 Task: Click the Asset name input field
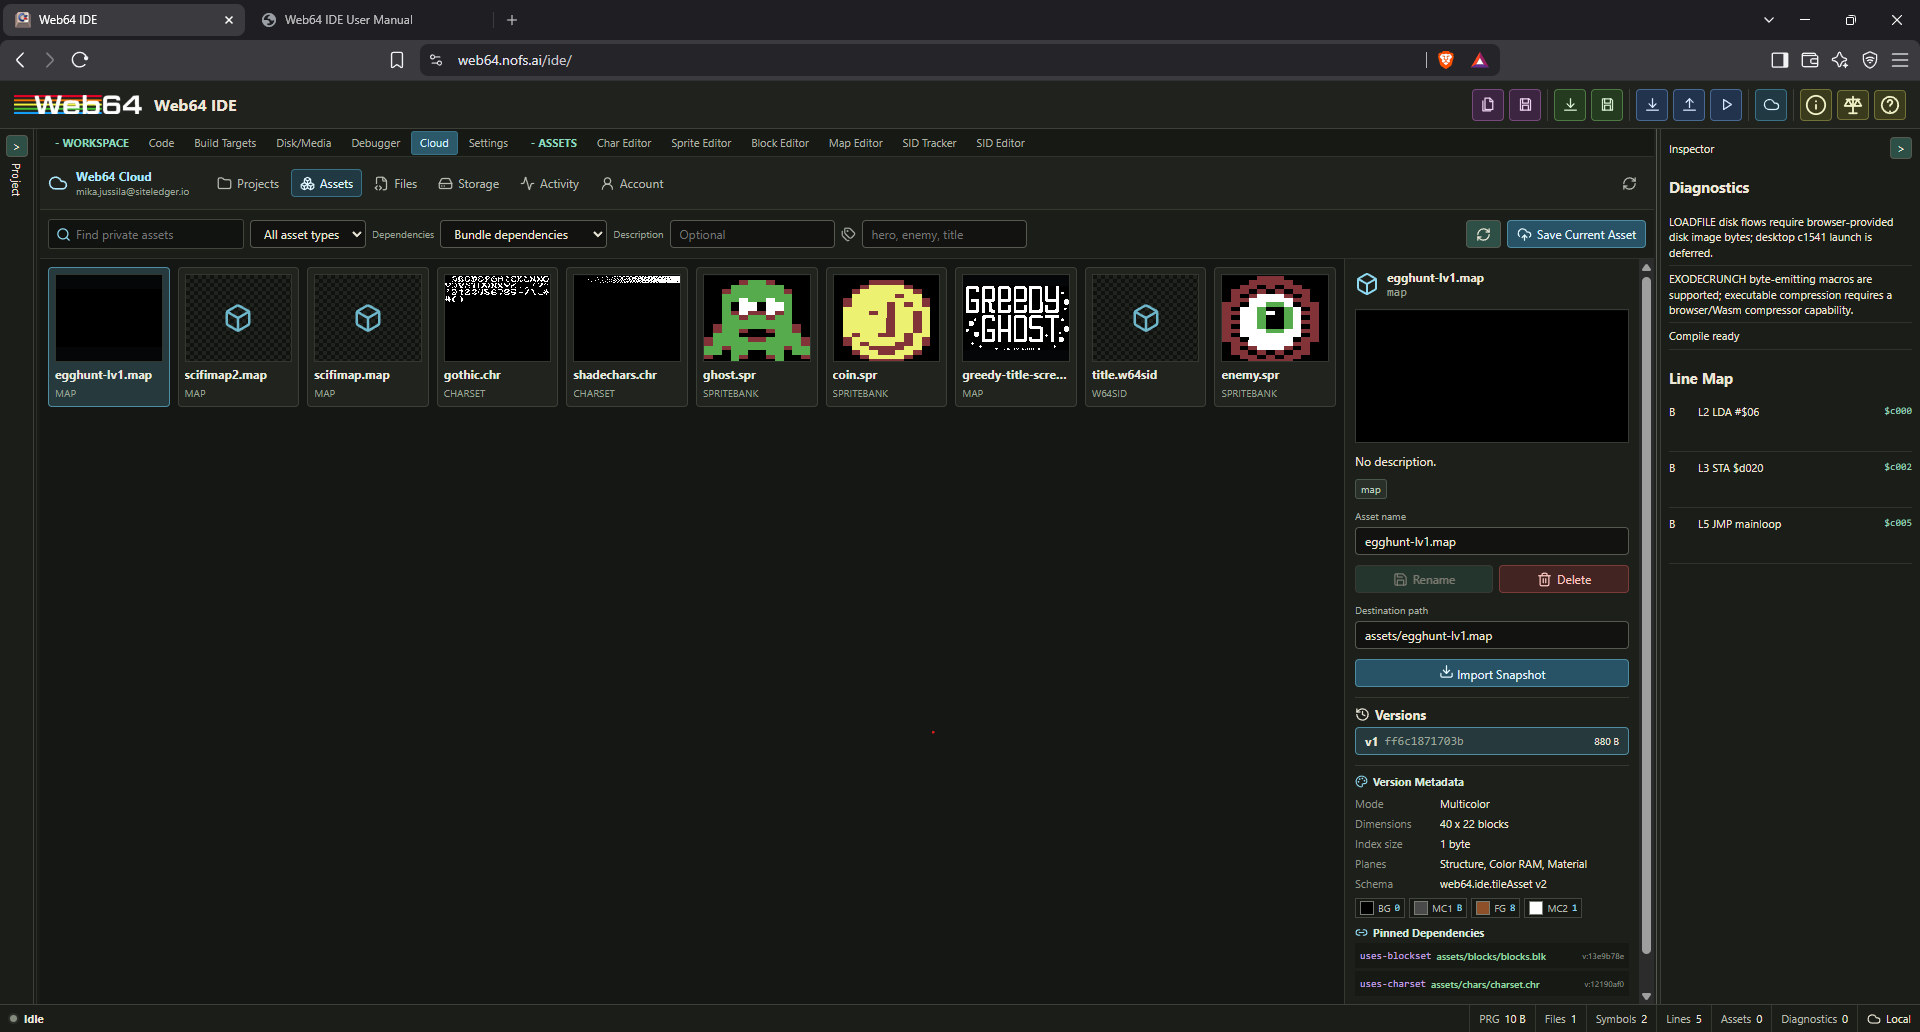coord(1492,541)
